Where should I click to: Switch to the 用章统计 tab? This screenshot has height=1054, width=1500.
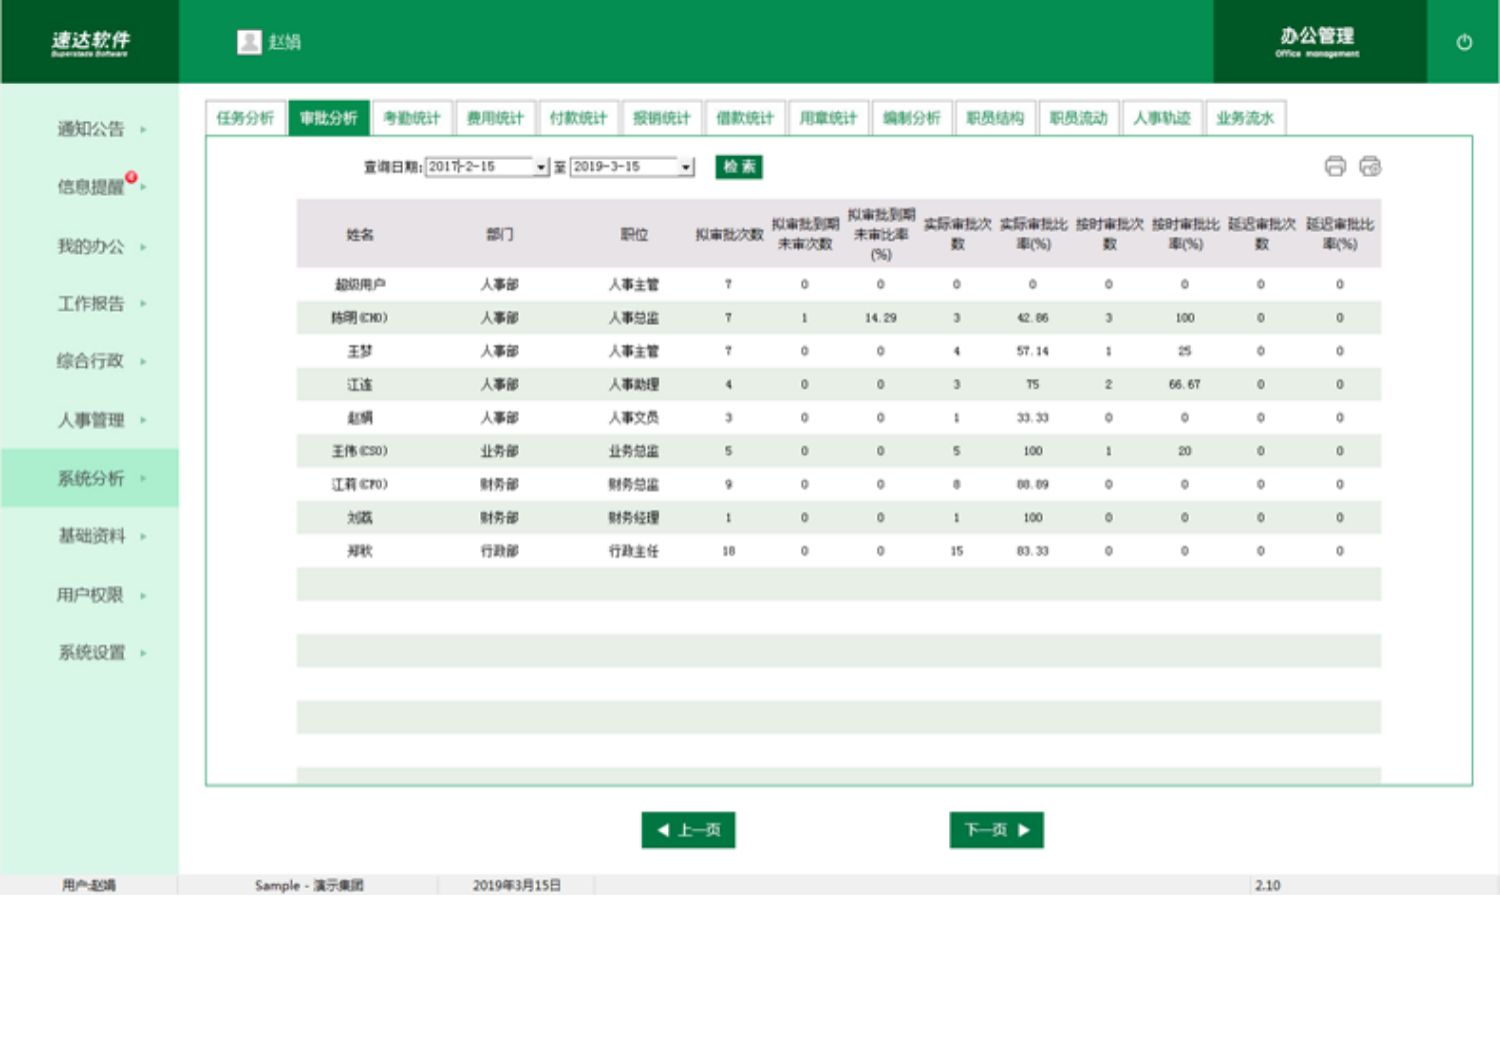click(x=828, y=118)
